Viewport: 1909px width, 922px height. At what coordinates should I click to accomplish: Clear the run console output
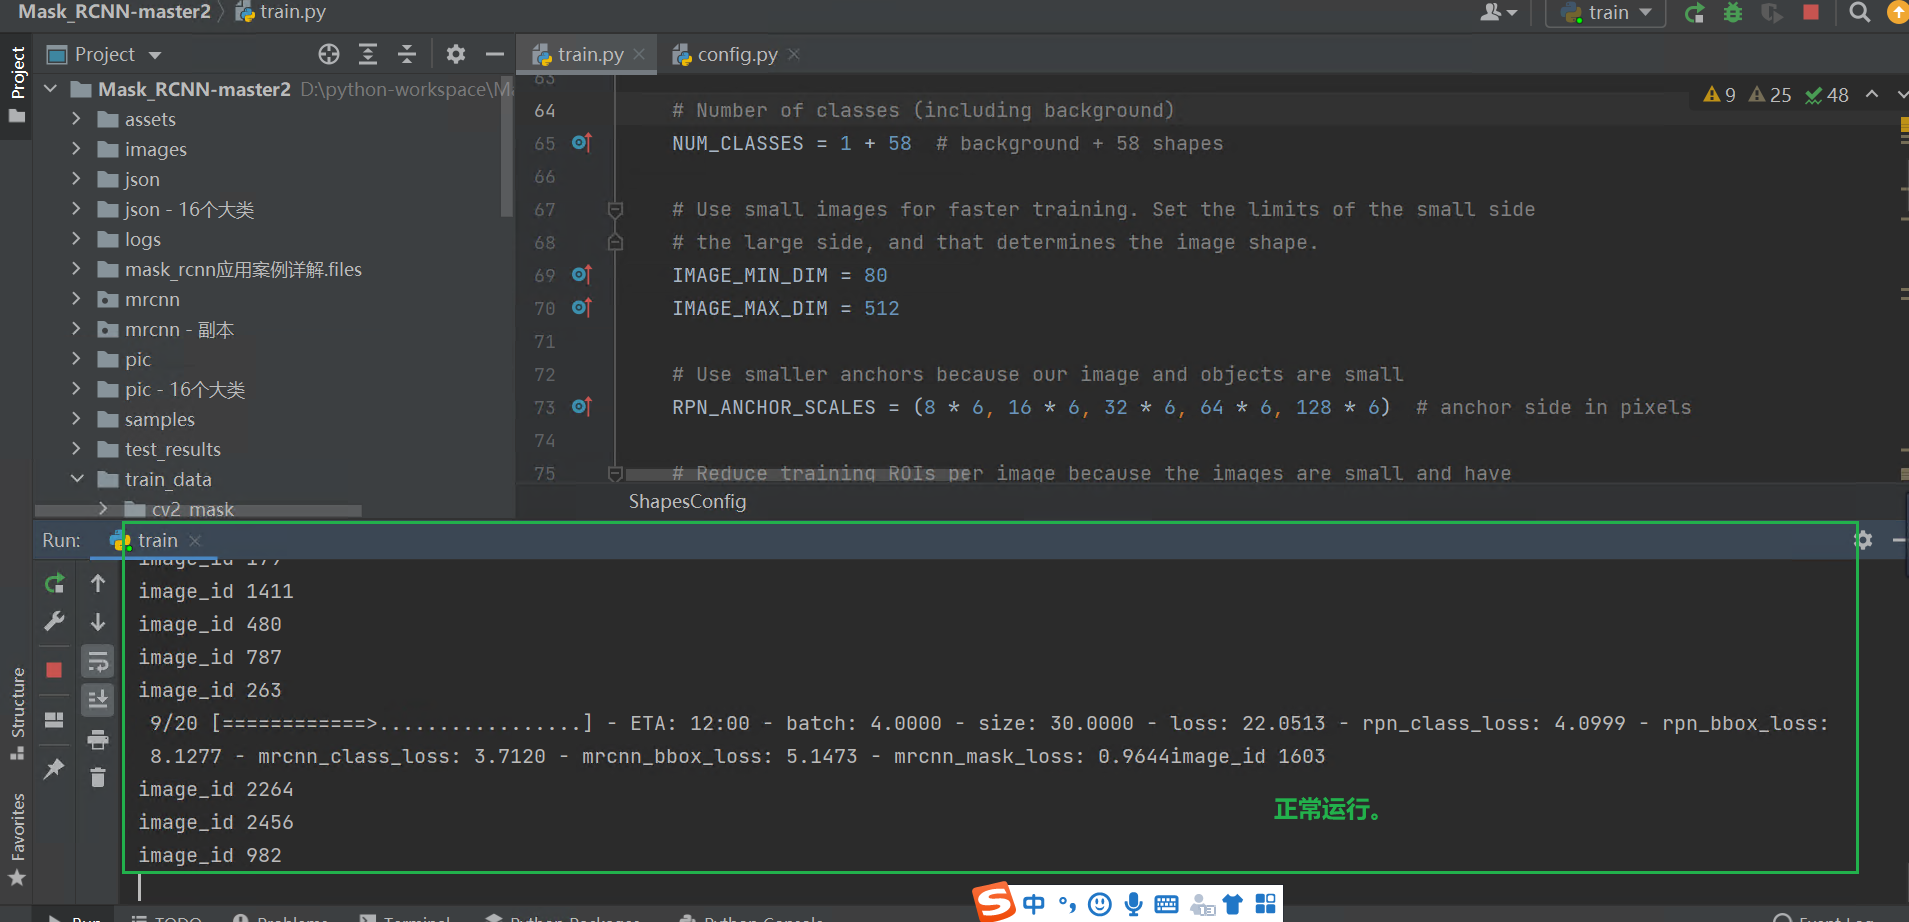pyautogui.click(x=97, y=778)
